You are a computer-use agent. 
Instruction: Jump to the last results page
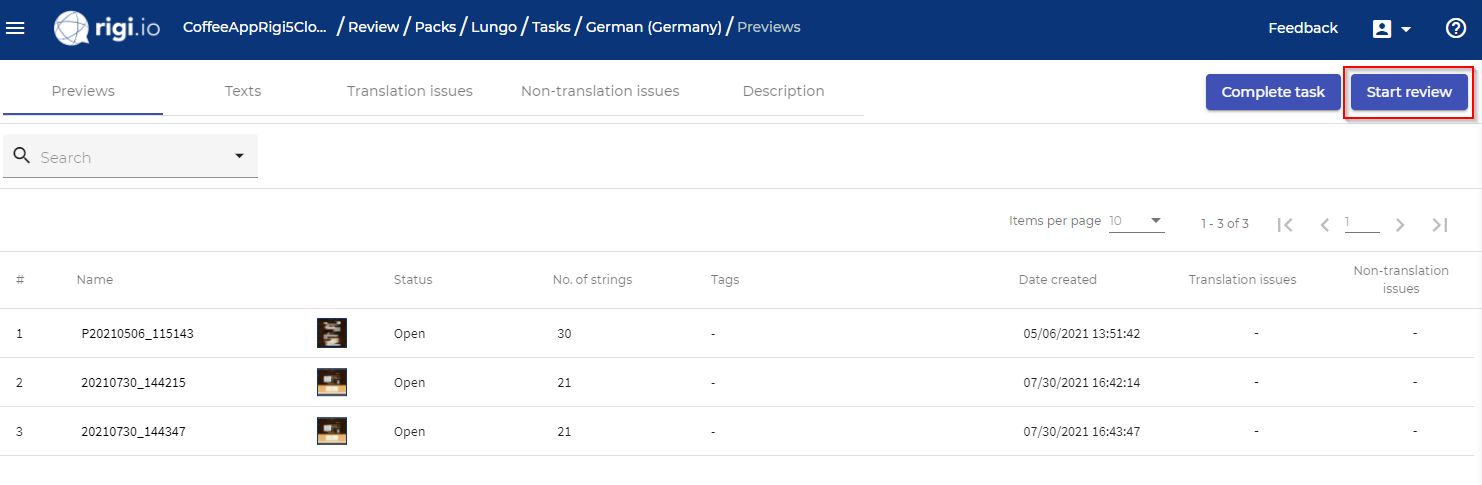coord(1440,225)
